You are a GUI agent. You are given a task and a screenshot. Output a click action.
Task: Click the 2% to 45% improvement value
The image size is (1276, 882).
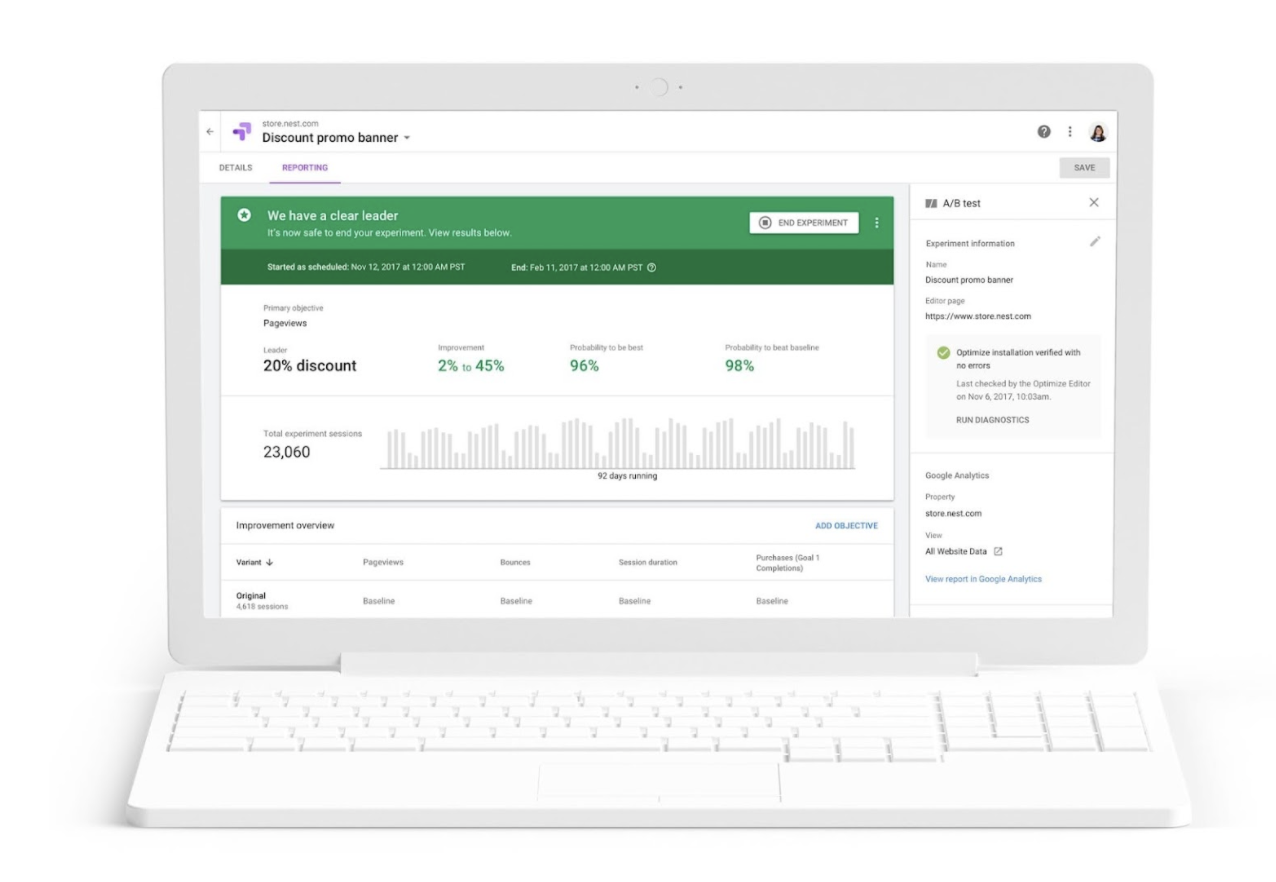coord(471,366)
